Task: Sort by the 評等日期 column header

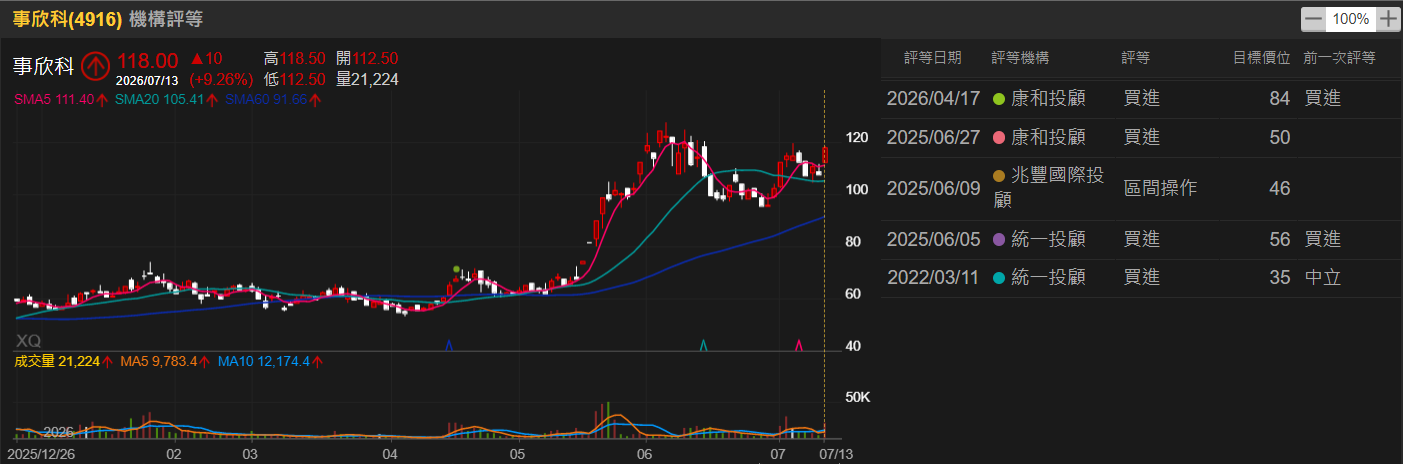Action: (x=933, y=59)
